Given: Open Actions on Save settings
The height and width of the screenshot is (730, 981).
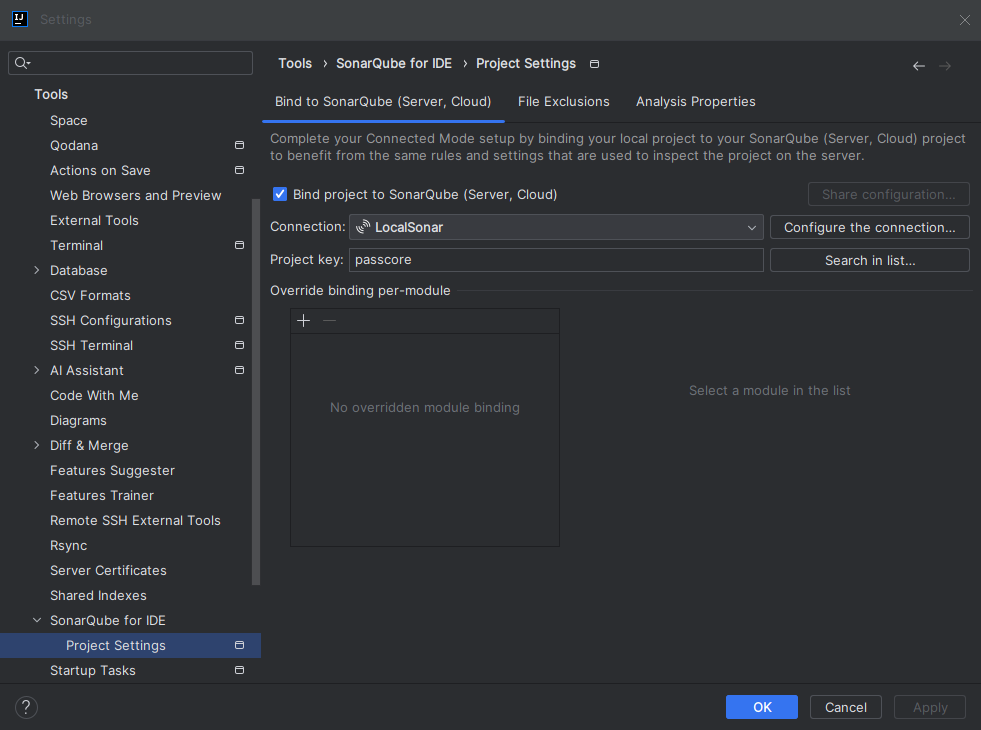Looking at the screenshot, I should [100, 171].
